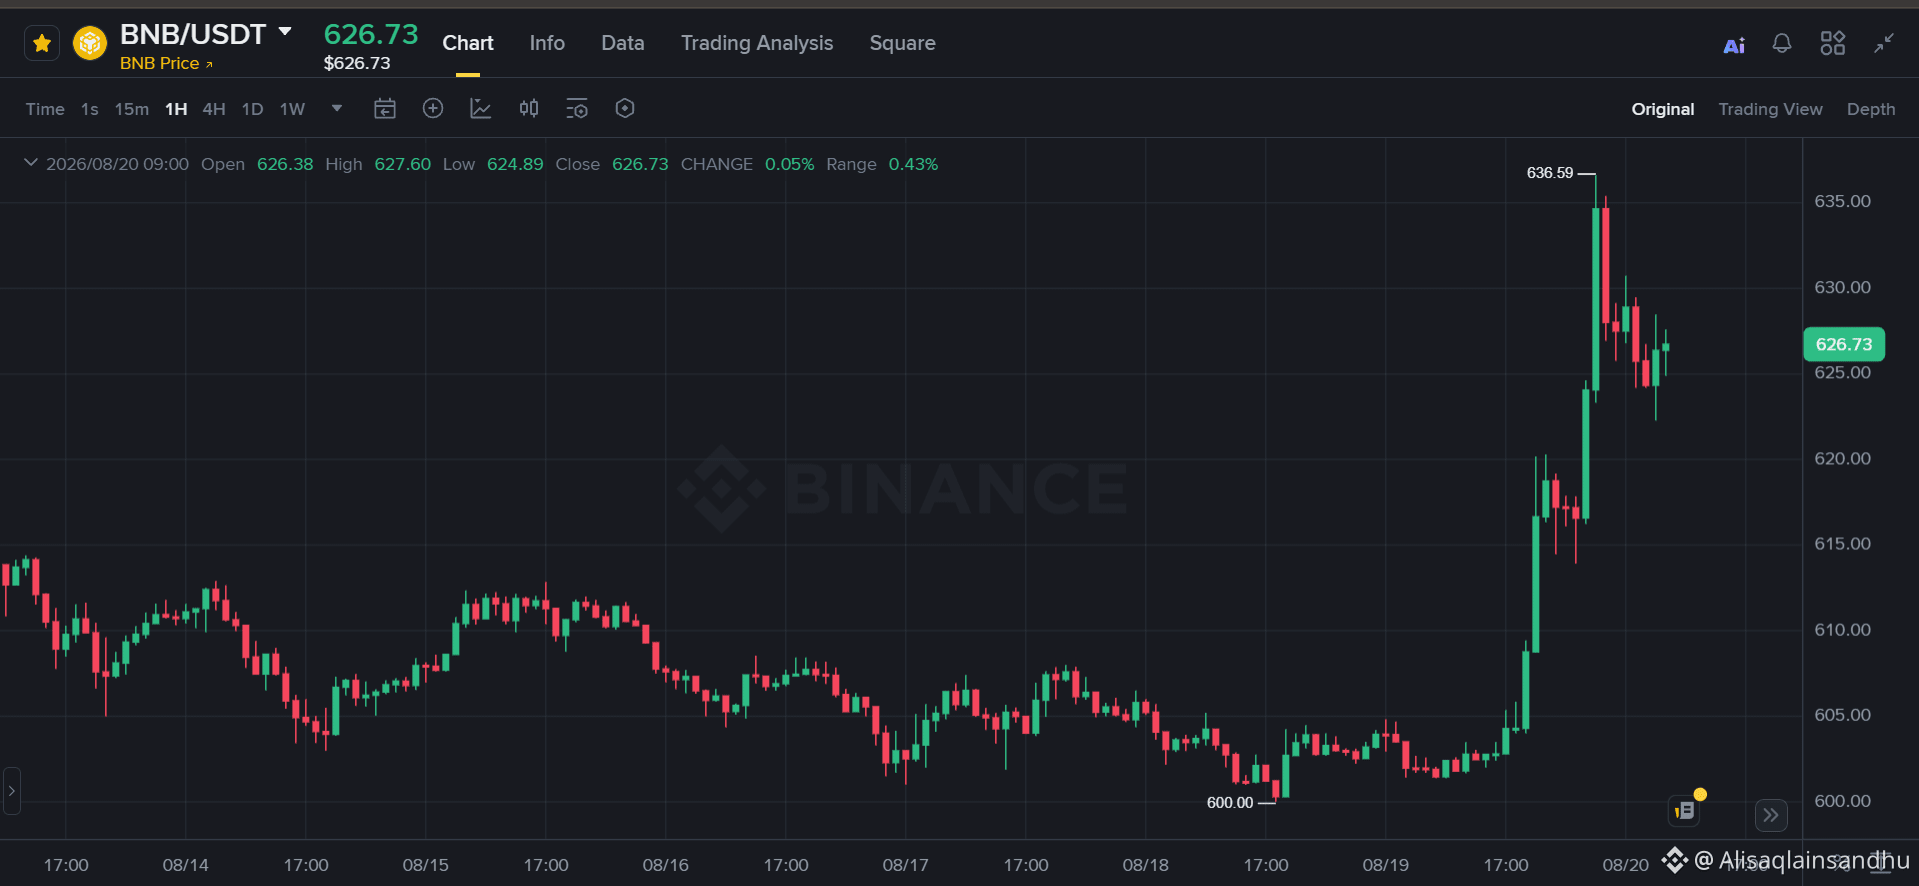
Task: Switch to Trading View chart
Action: [x=1770, y=109]
